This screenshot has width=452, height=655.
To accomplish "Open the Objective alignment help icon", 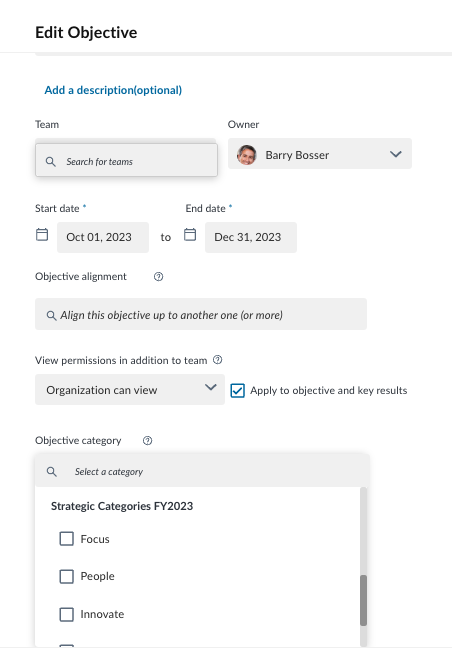I will (158, 277).
